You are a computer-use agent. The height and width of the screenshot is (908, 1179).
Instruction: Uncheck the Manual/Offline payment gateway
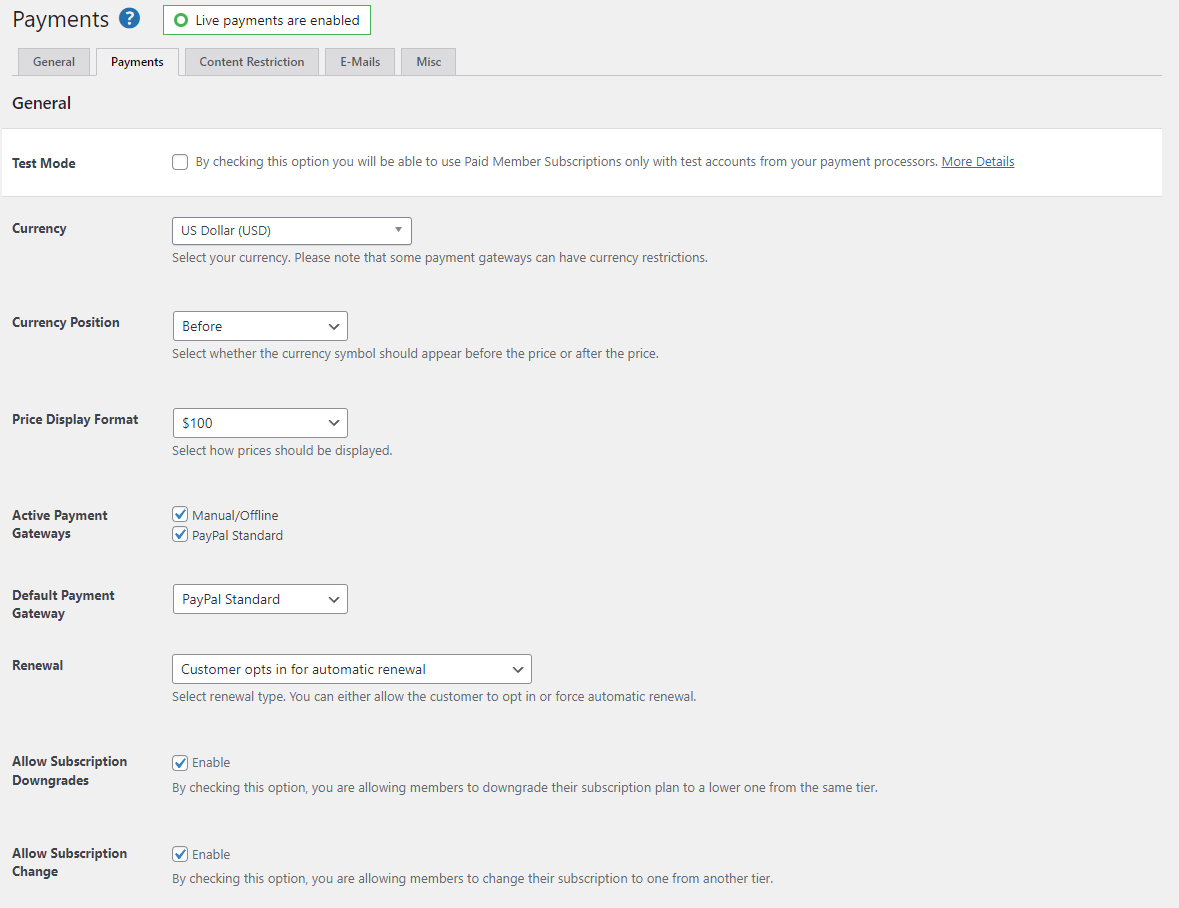(180, 515)
